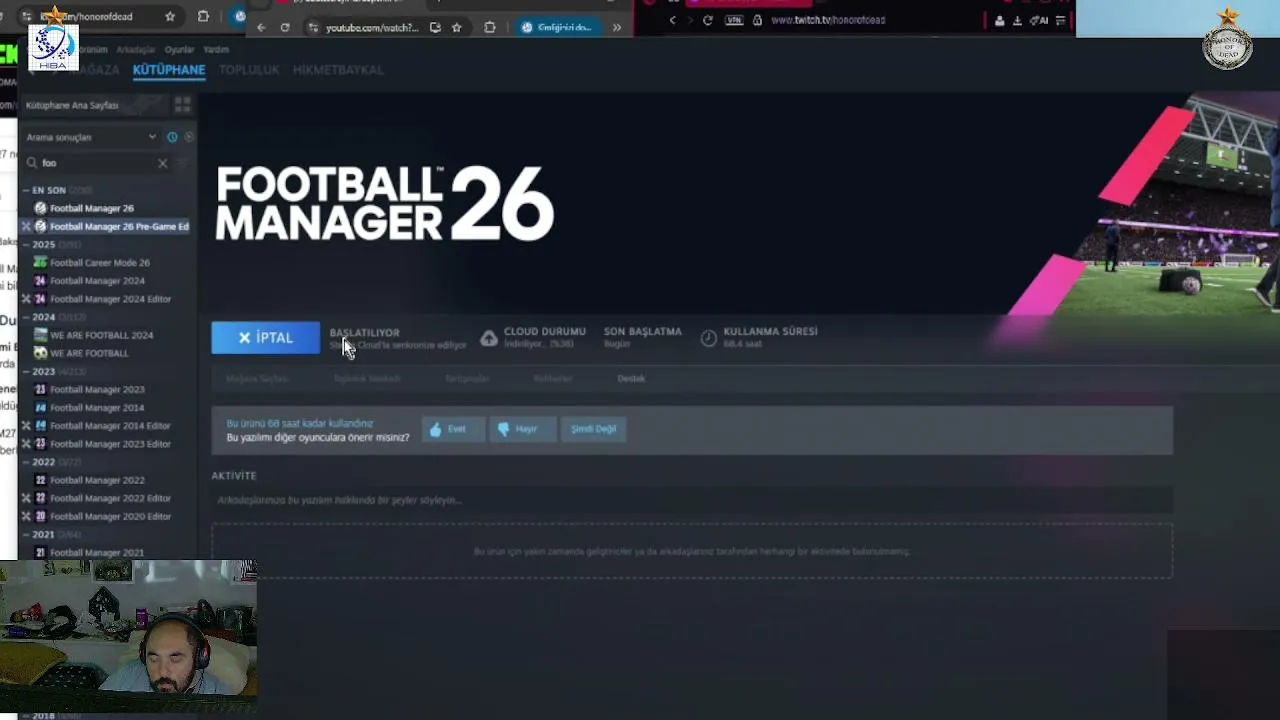
Task: Go back in the YouTube browser window
Action: [261, 28]
